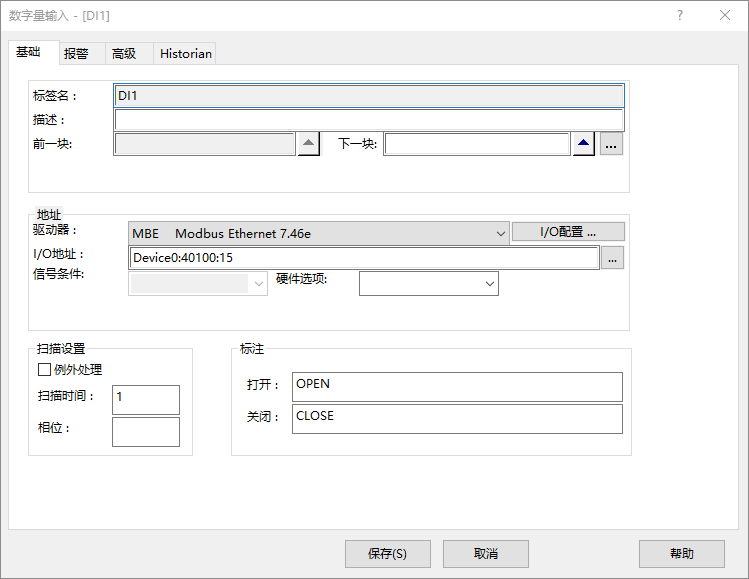Switch to the Historian tab
Screen dimensions: 749x579
point(185,54)
